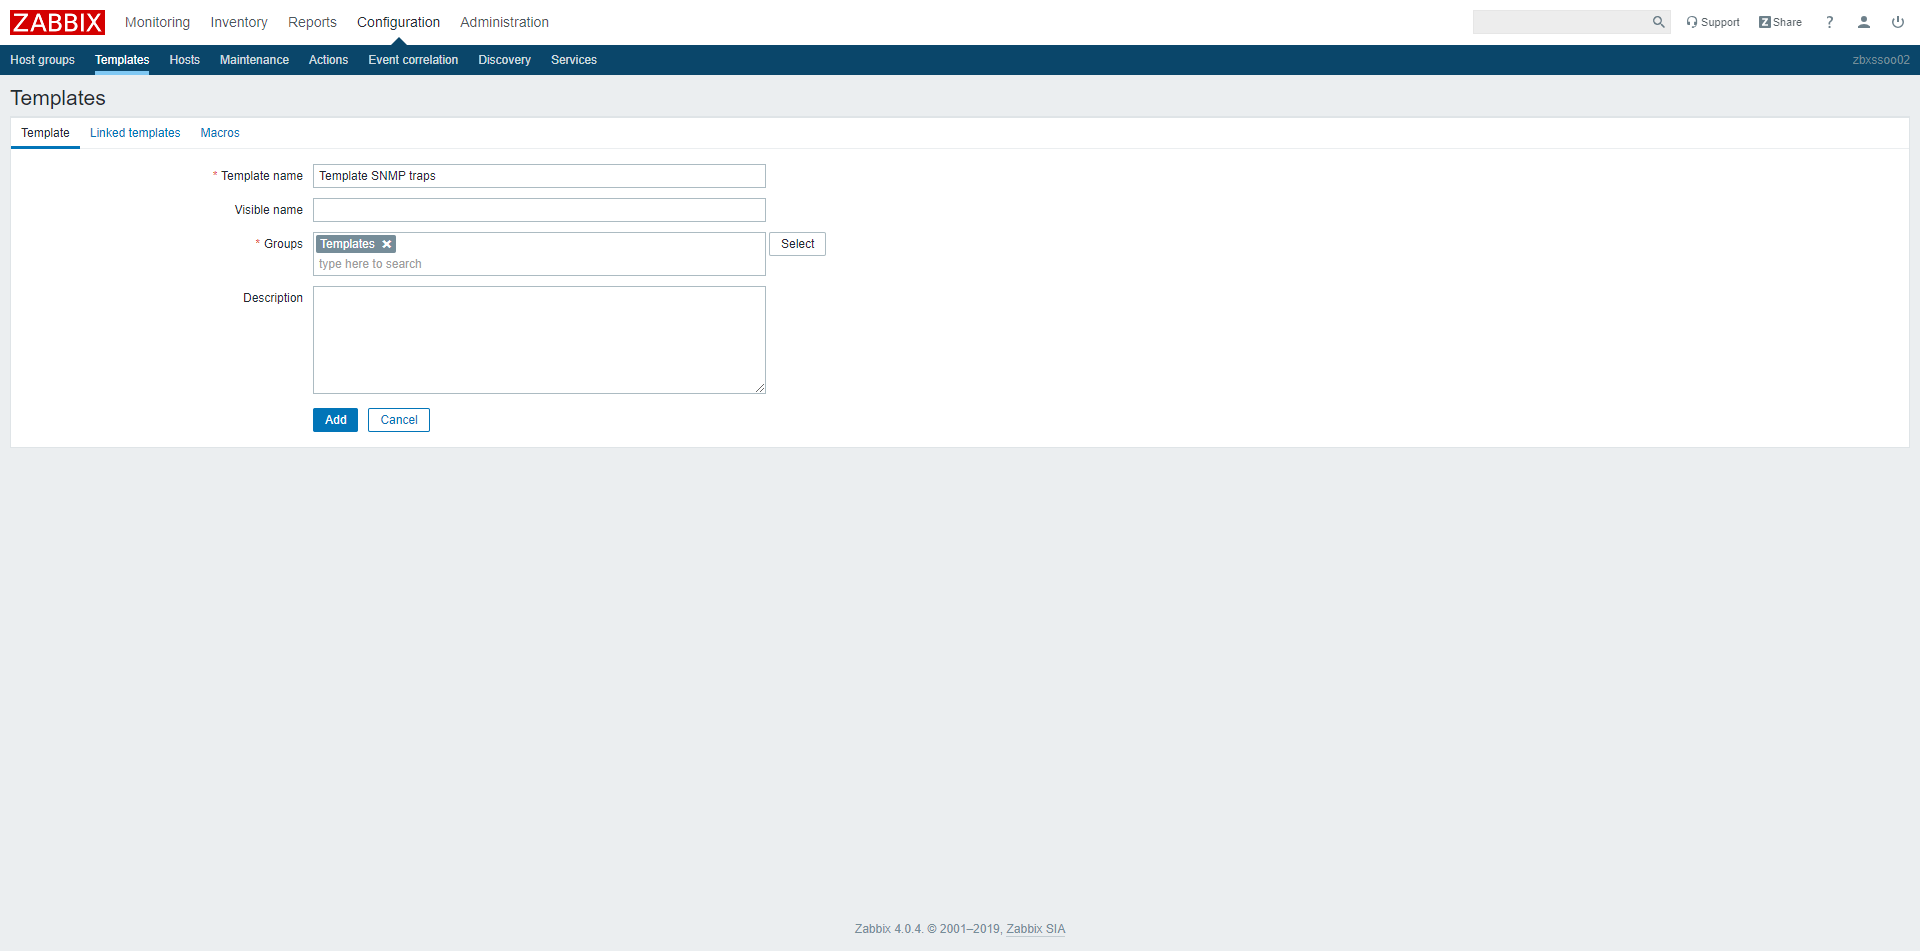The image size is (1920, 951).
Task: Open help via question mark icon
Action: (1829, 22)
